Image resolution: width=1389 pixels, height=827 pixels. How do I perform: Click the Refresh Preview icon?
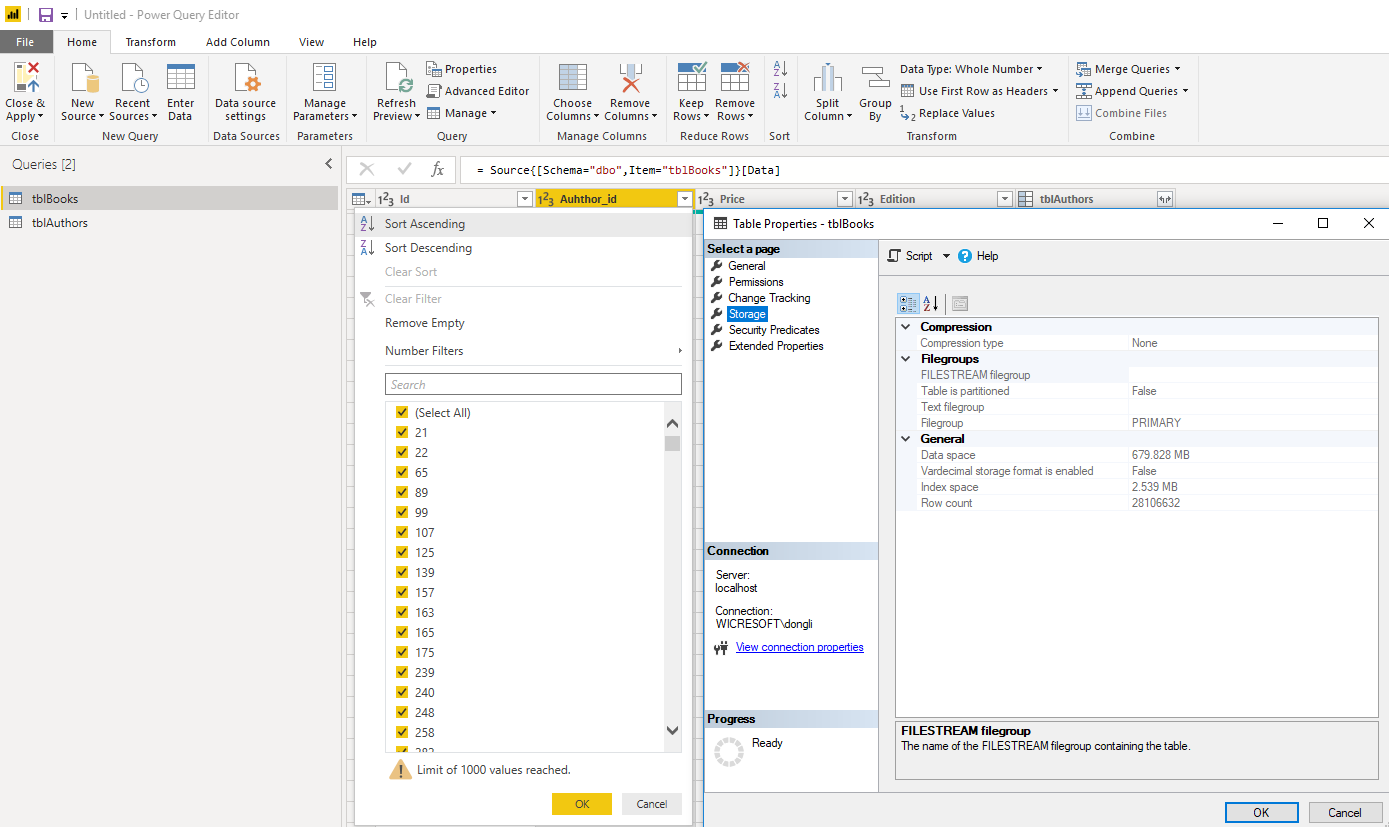(x=396, y=78)
